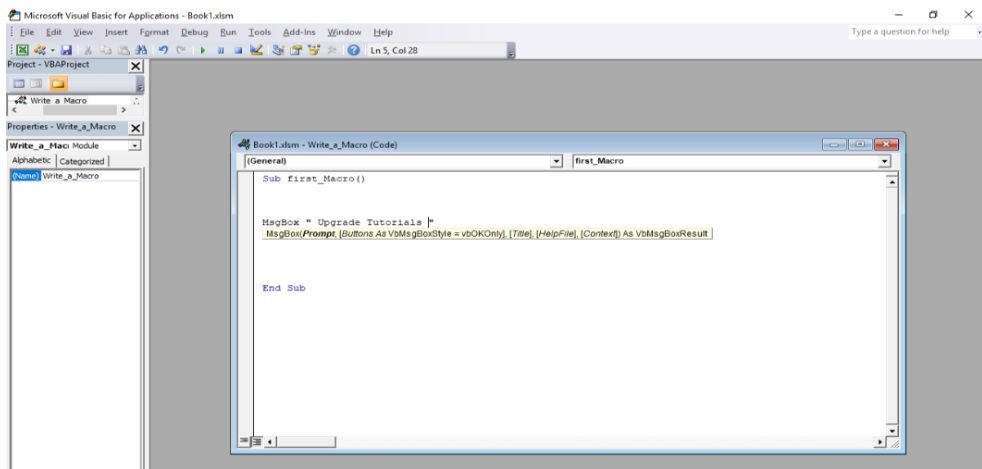Open Insert object dropdown arrow in toolbar
The image size is (982, 469).
pyautogui.click(x=53, y=50)
